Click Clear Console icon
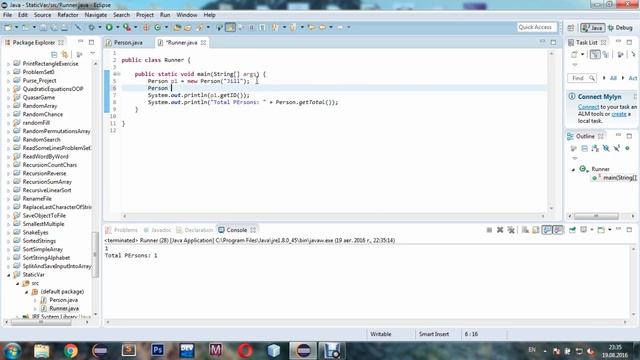The image size is (640, 360). tap(525, 230)
